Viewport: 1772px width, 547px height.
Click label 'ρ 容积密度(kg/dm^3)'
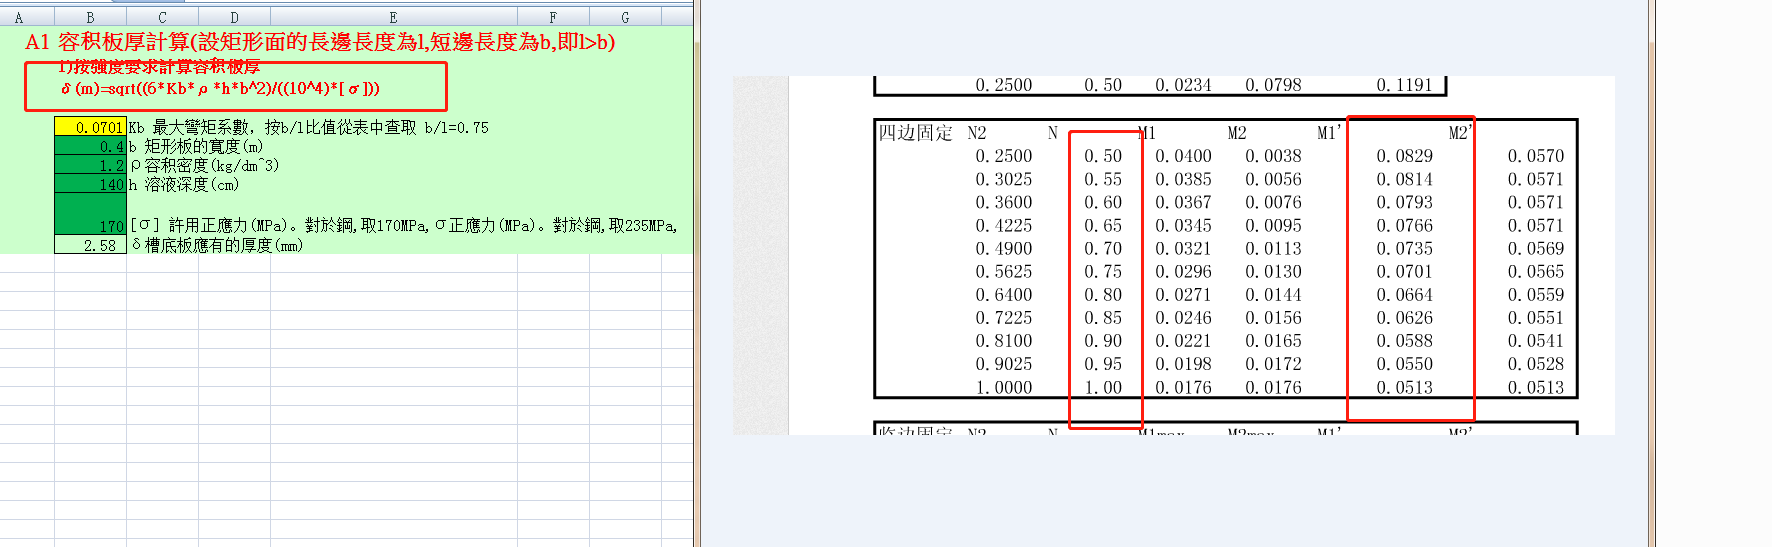(x=205, y=165)
